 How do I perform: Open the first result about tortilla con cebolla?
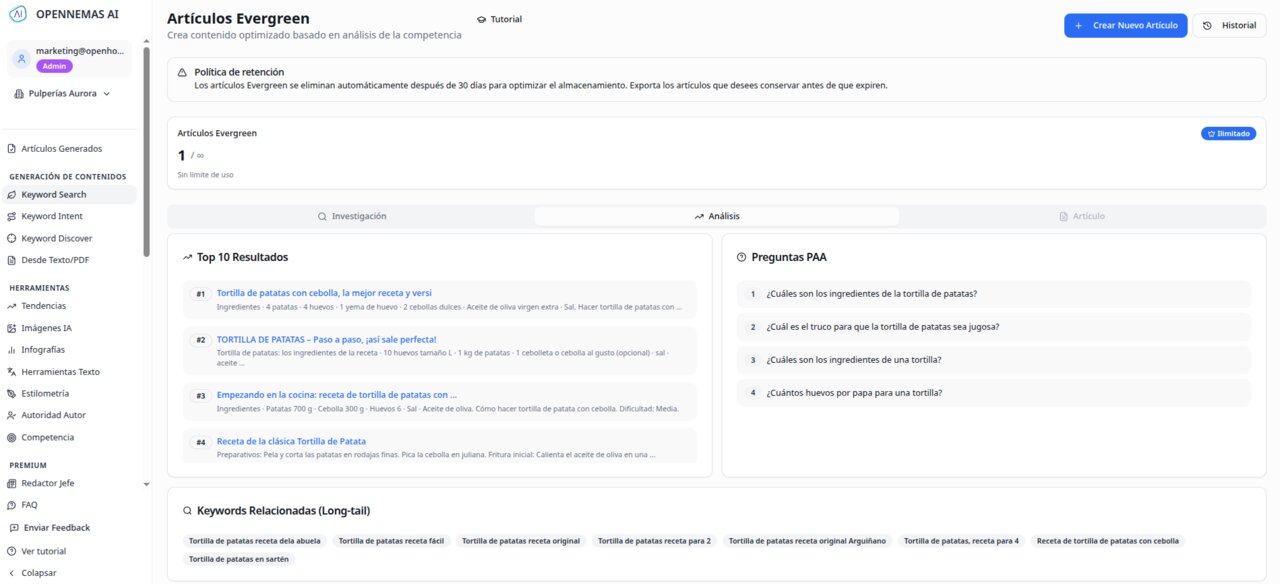tap(324, 293)
